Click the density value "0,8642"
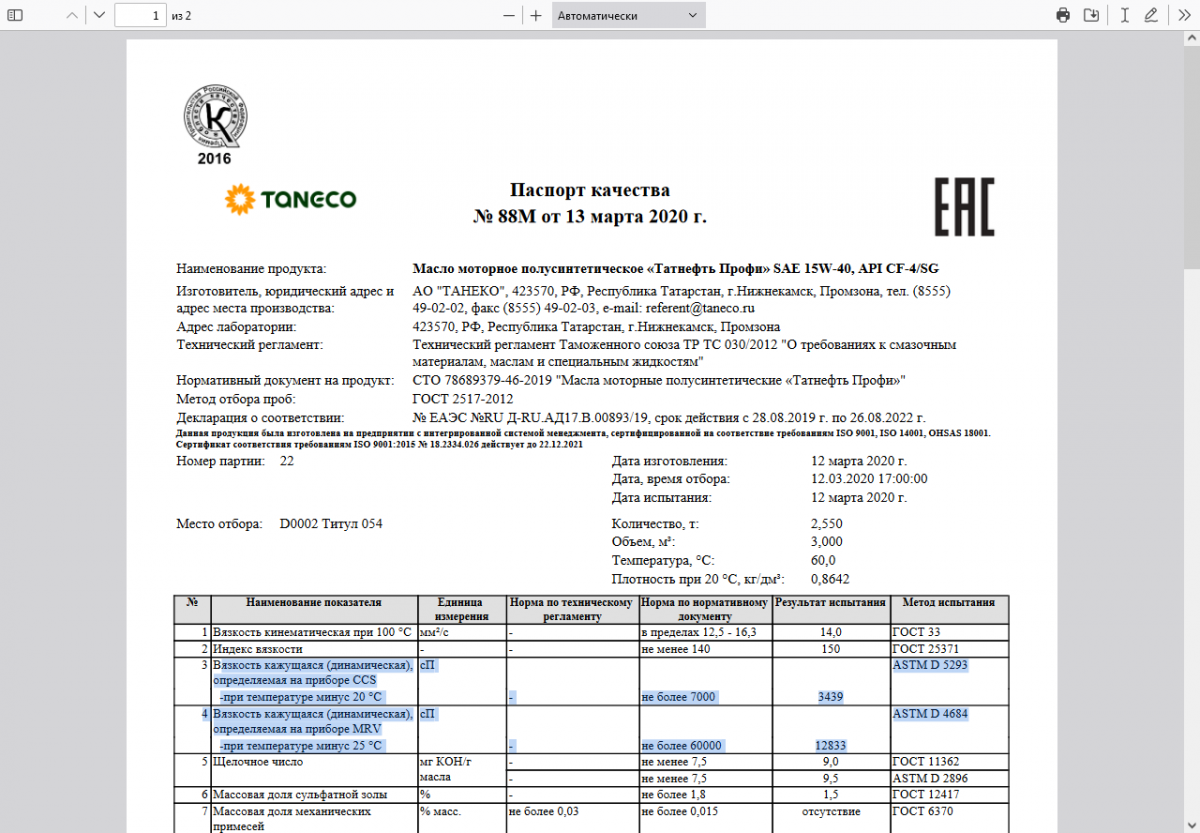Viewport: 1200px width, 833px height. [x=831, y=578]
